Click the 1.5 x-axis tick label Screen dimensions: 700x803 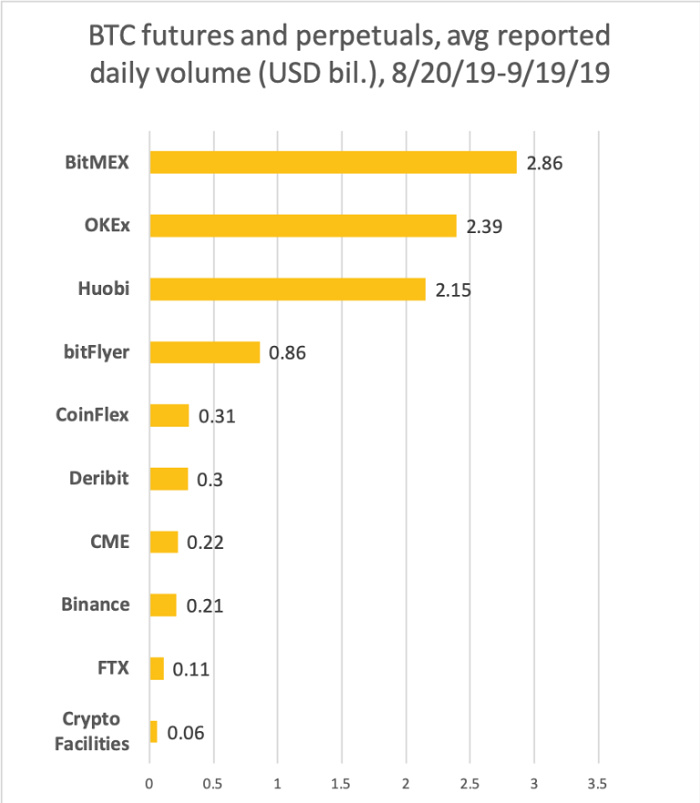tap(341, 784)
